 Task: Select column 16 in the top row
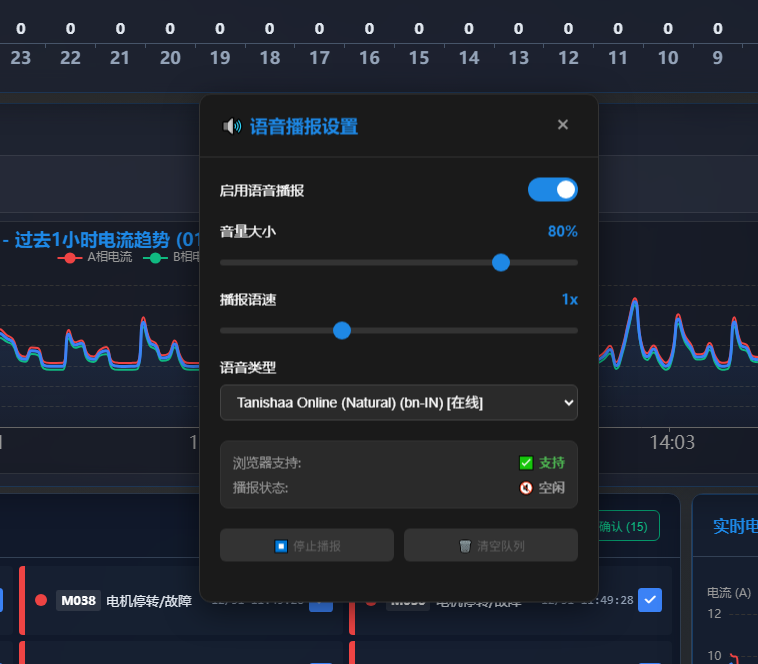click(x=369, y=58)
